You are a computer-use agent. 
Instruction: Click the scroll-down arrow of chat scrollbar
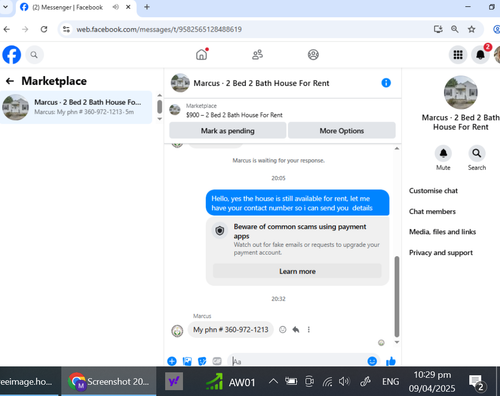[x=397, y=342]
